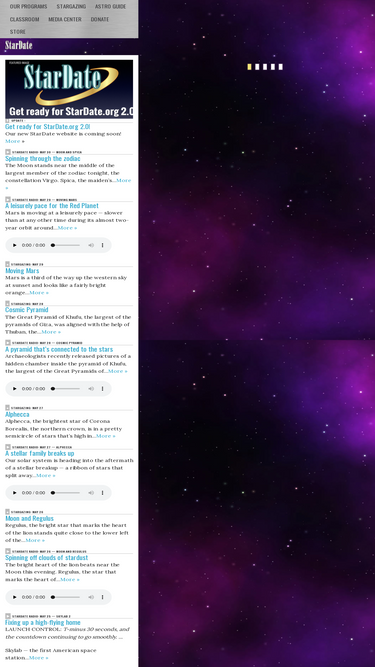Open article A stellar family breaks up
This screenshot has width=375, height=667.
[40, 453]
